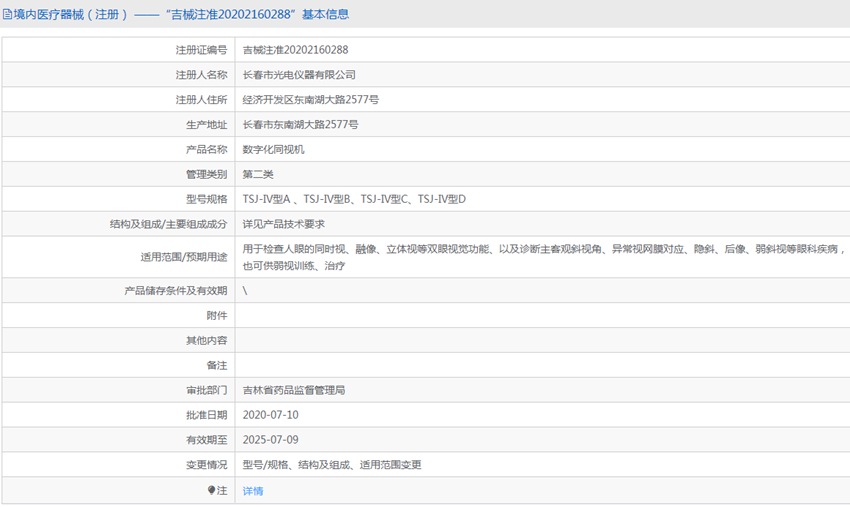850x507 pixels.
Task: Select product name 数字化同视机
Action: pos(273,149)
